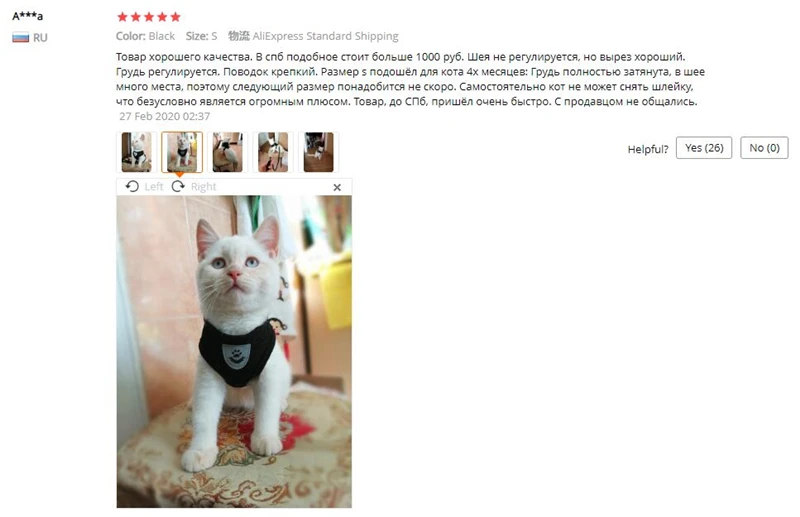
Task: Click the Color: Black label
Action: pos(145,36)
